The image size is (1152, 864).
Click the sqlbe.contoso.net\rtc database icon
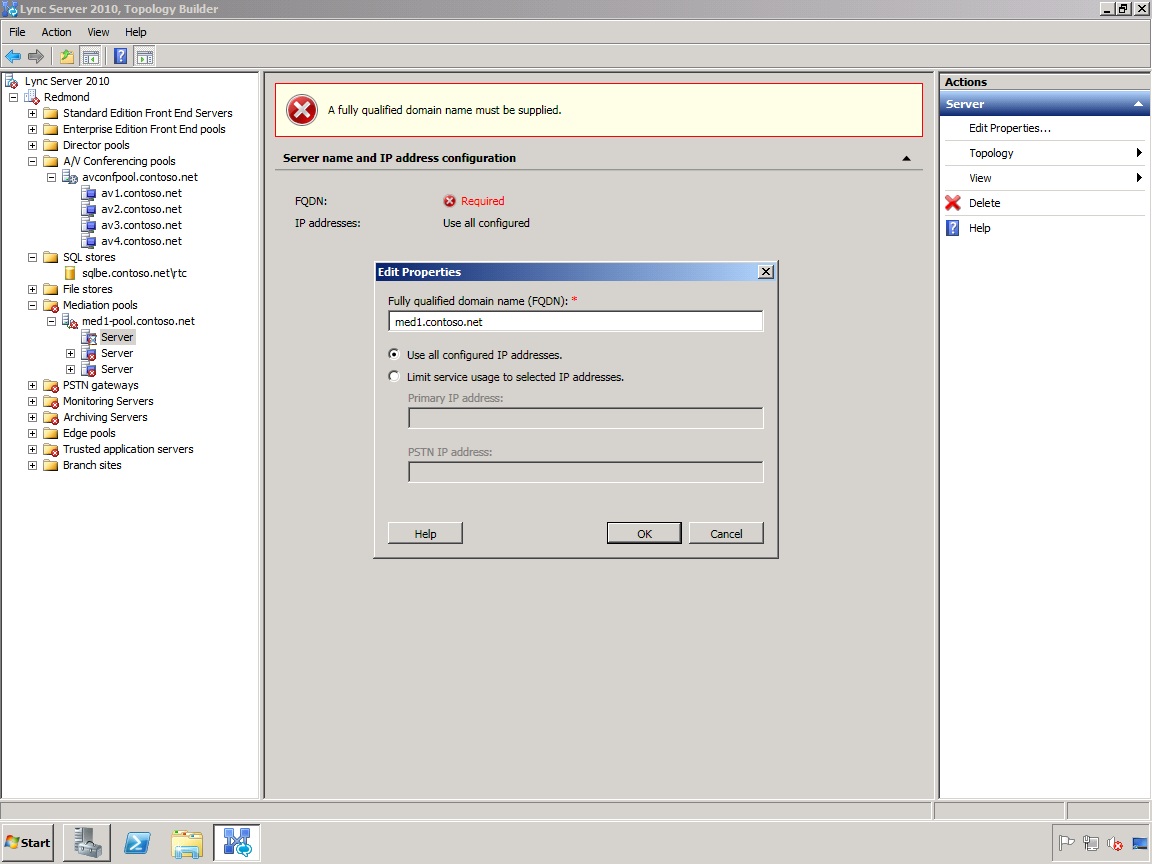[70, 273]
